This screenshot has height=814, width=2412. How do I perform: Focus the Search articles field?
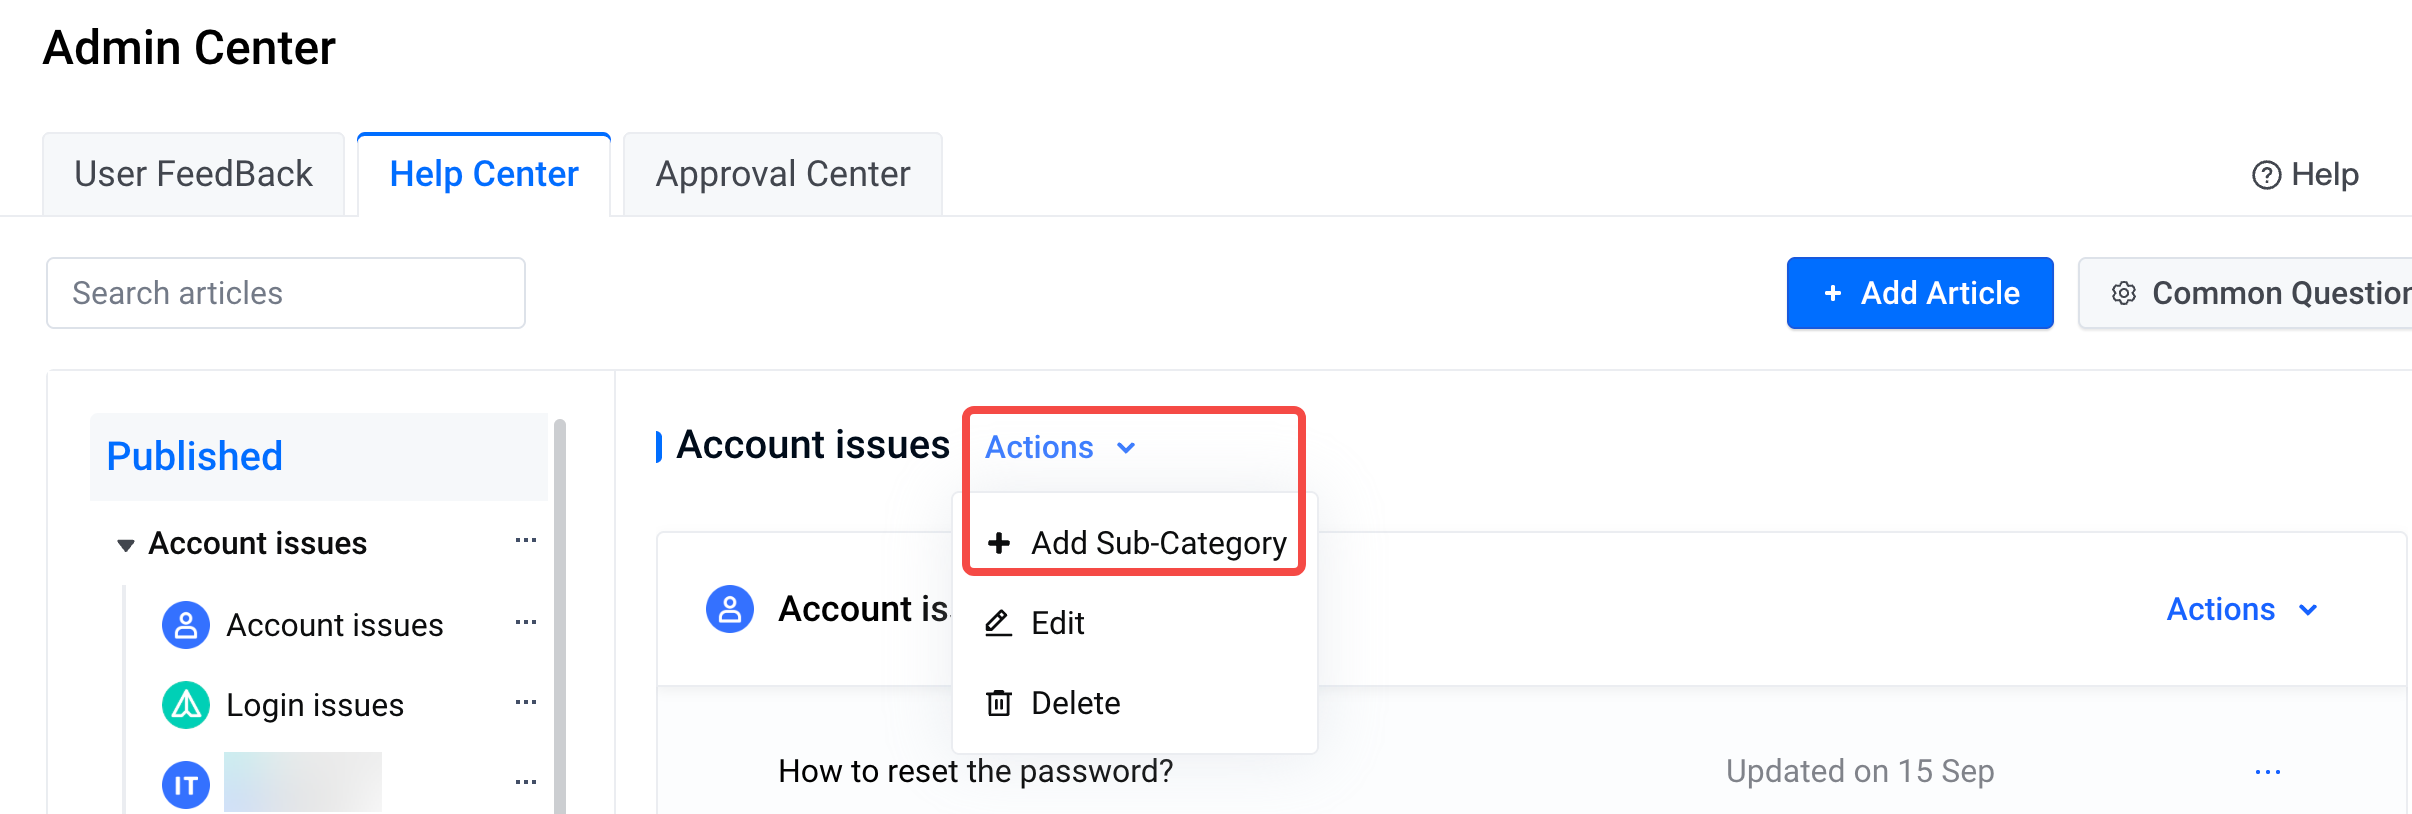tap(286, 293)
